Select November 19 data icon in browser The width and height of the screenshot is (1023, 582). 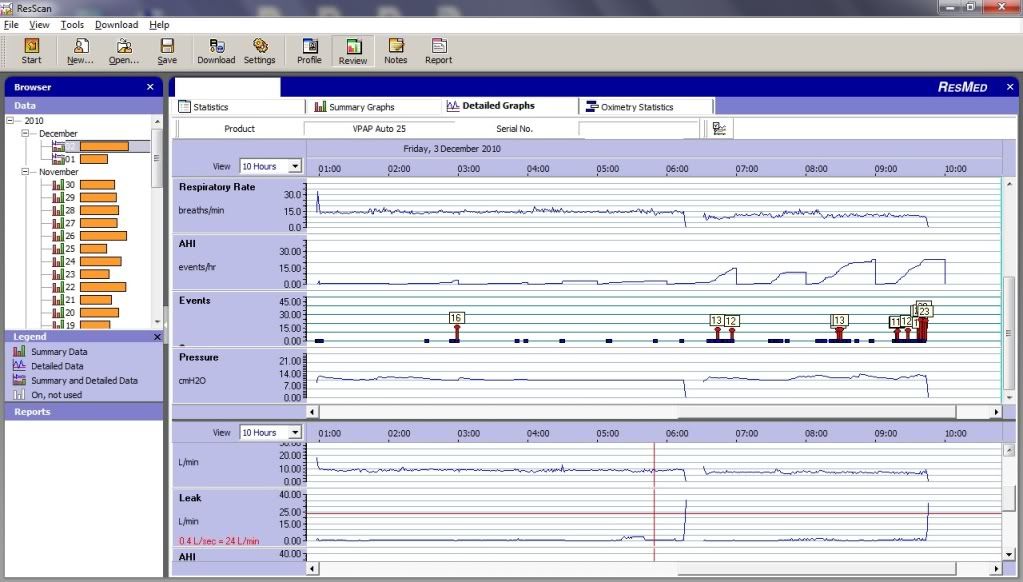58,325
